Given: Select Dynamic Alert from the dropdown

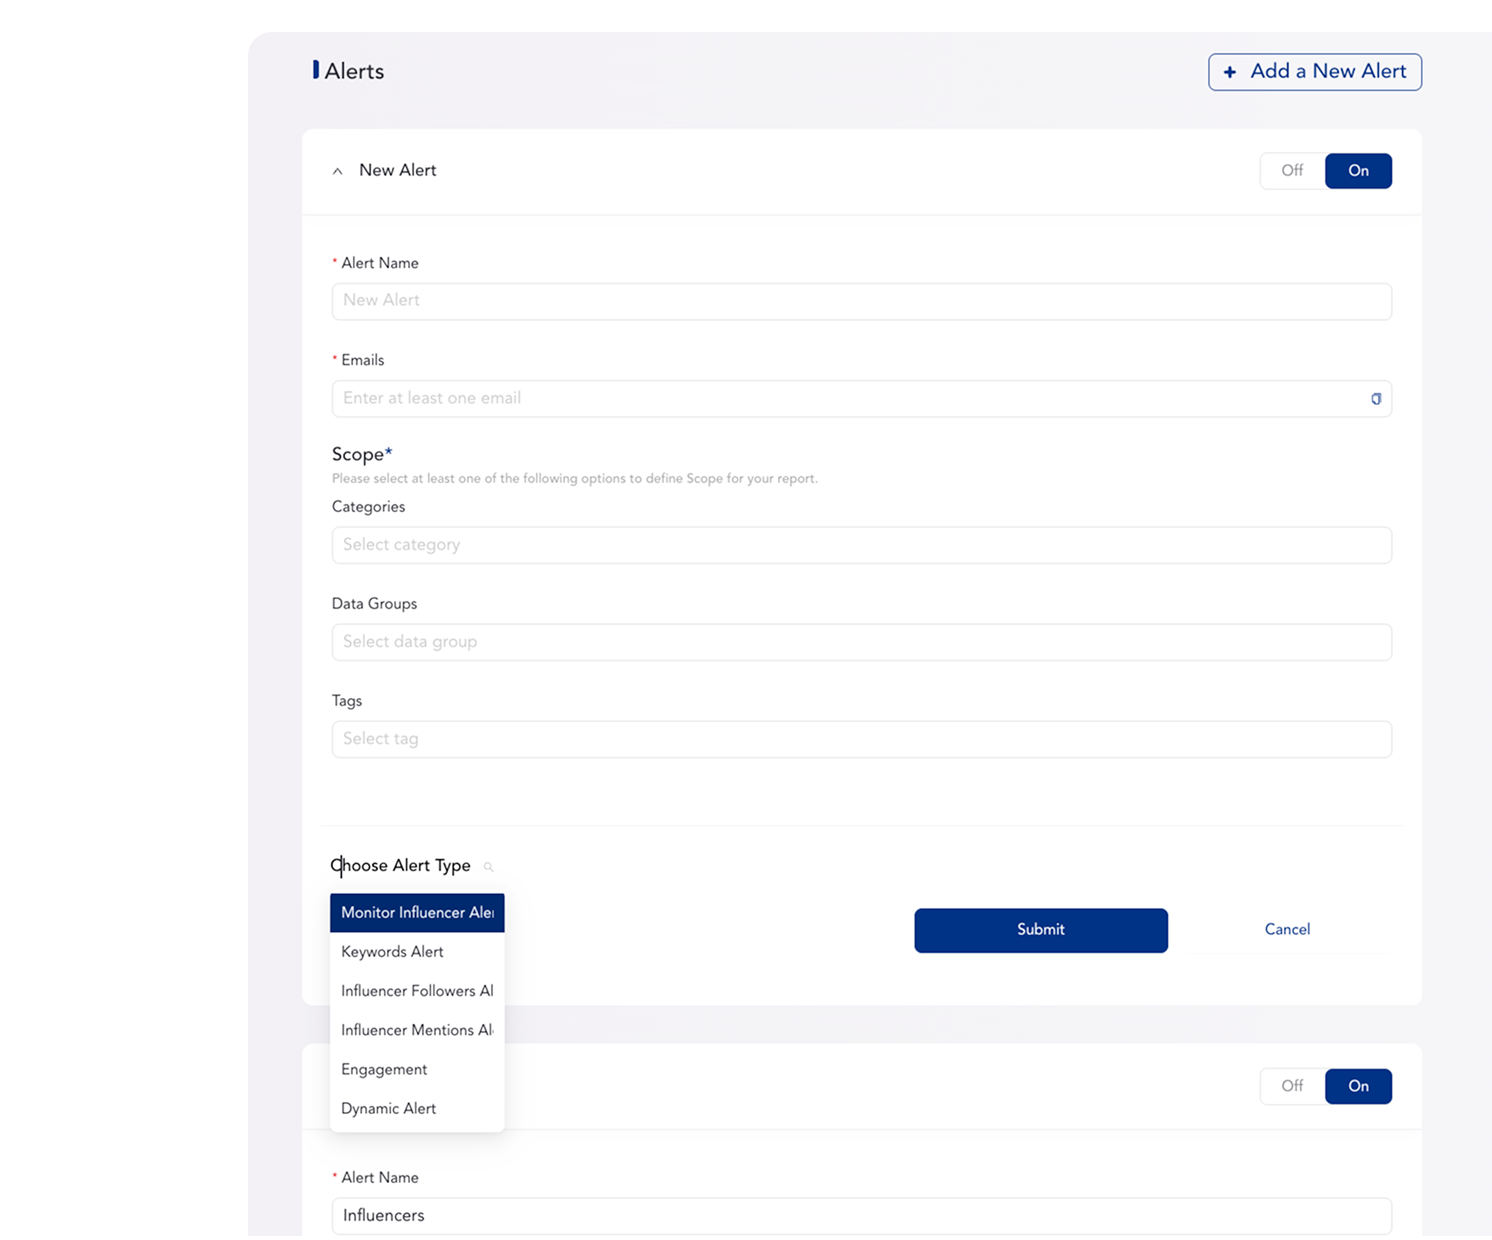Looking at the screenshot, I should 388,1108.
